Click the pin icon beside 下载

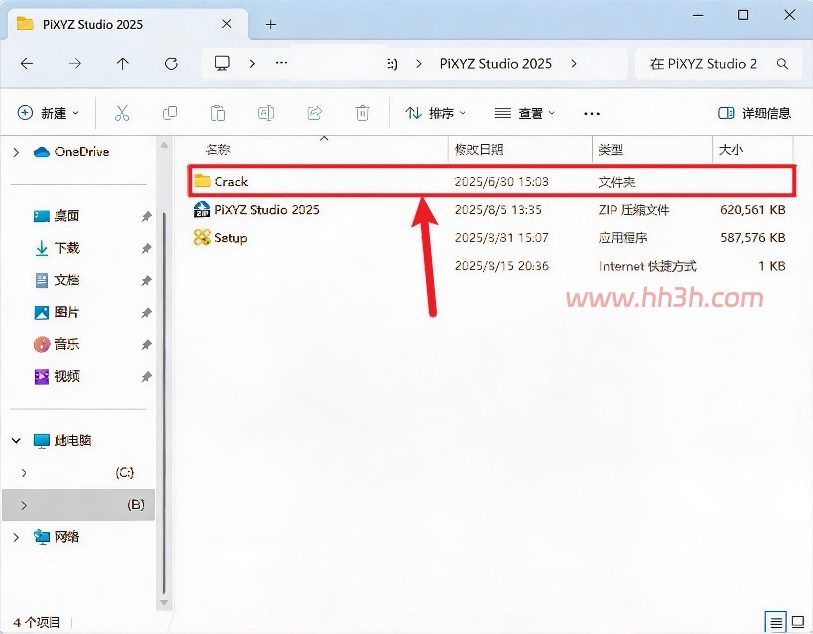147,248
